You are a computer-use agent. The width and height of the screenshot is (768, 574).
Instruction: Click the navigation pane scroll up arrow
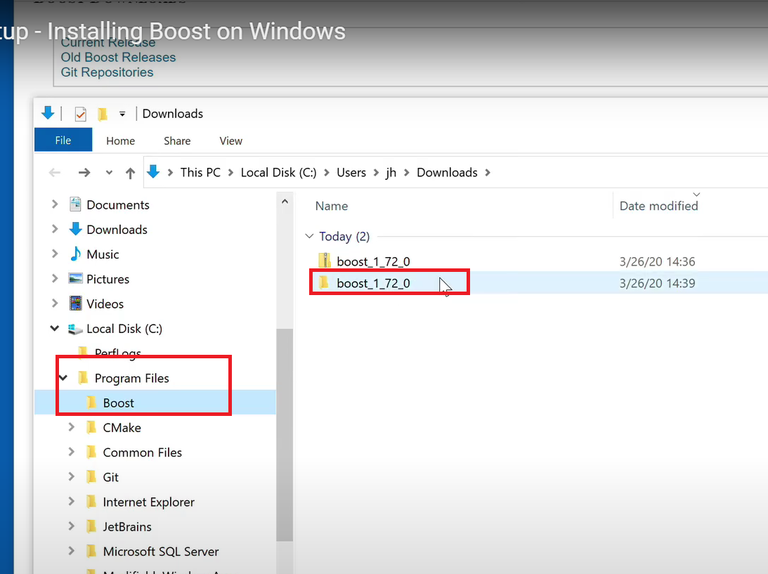(285, 201)
